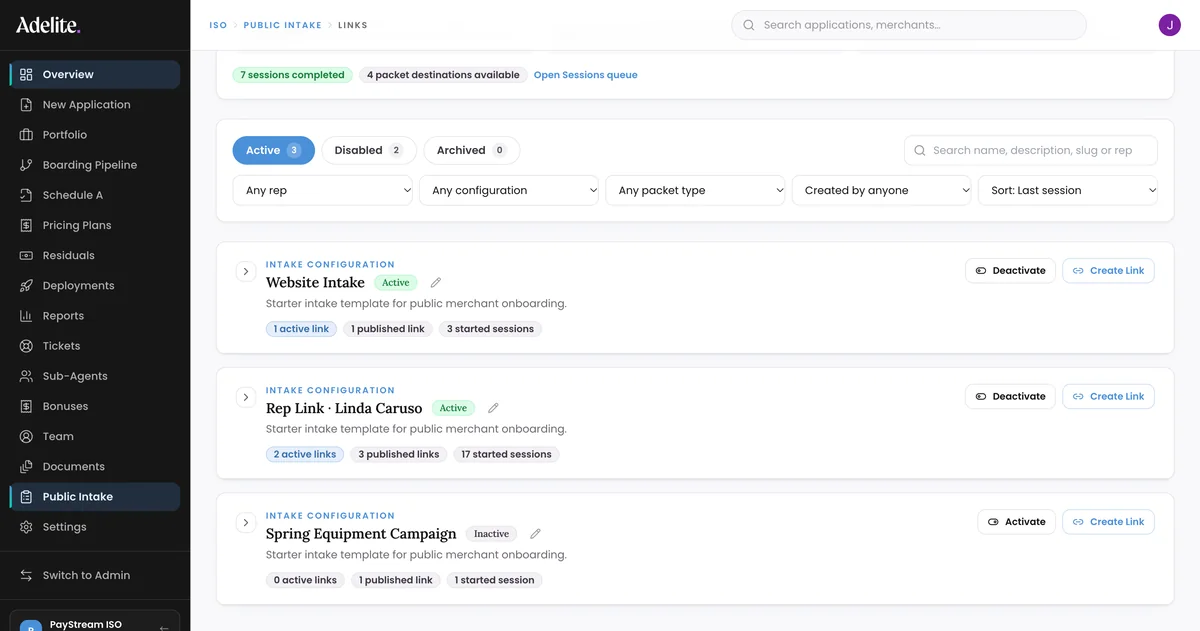Click the PayStream ISO account switcher
This screenshot has width=1200, height=631.
coord(95,621)
